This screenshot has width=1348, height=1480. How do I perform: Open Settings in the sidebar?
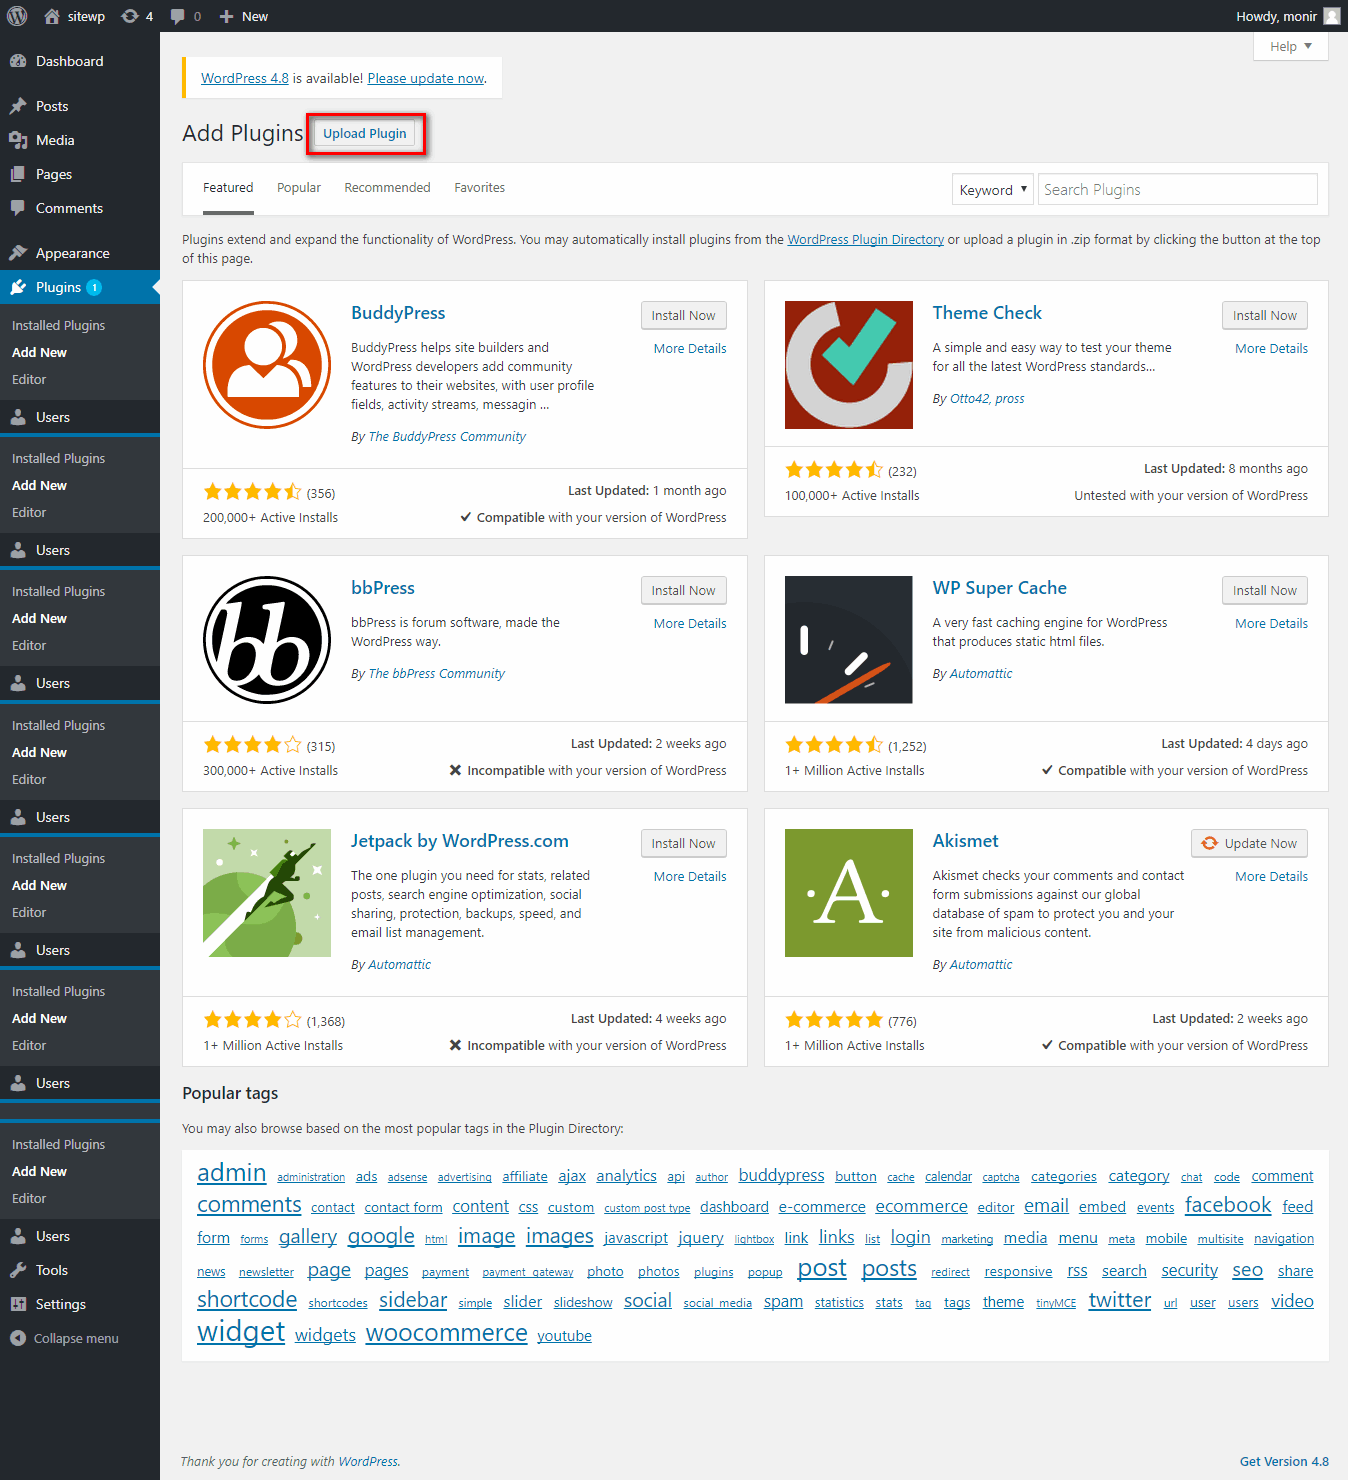pos(80,1304)
